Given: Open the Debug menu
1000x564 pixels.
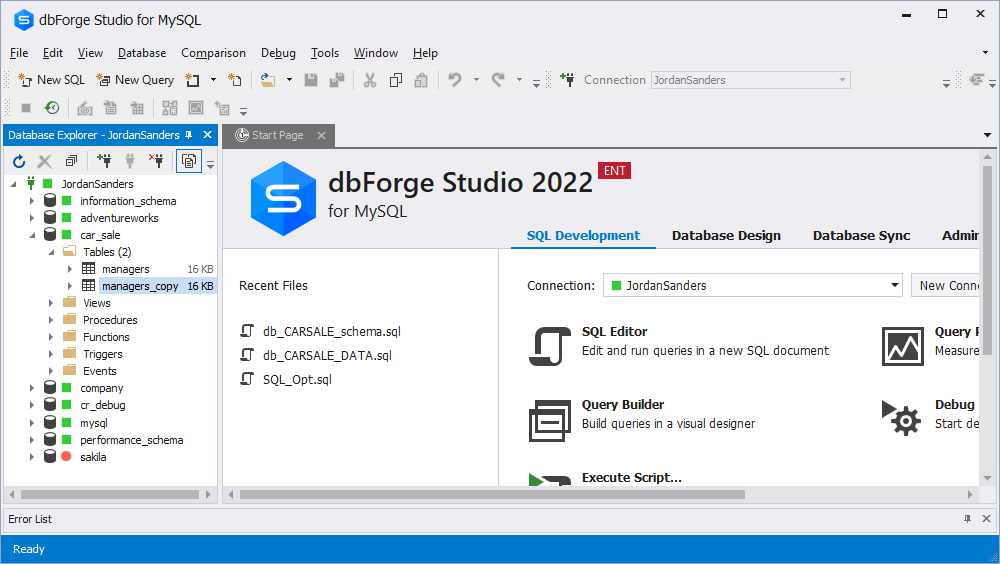Looking at the screenshot, I should pos(278,53).
